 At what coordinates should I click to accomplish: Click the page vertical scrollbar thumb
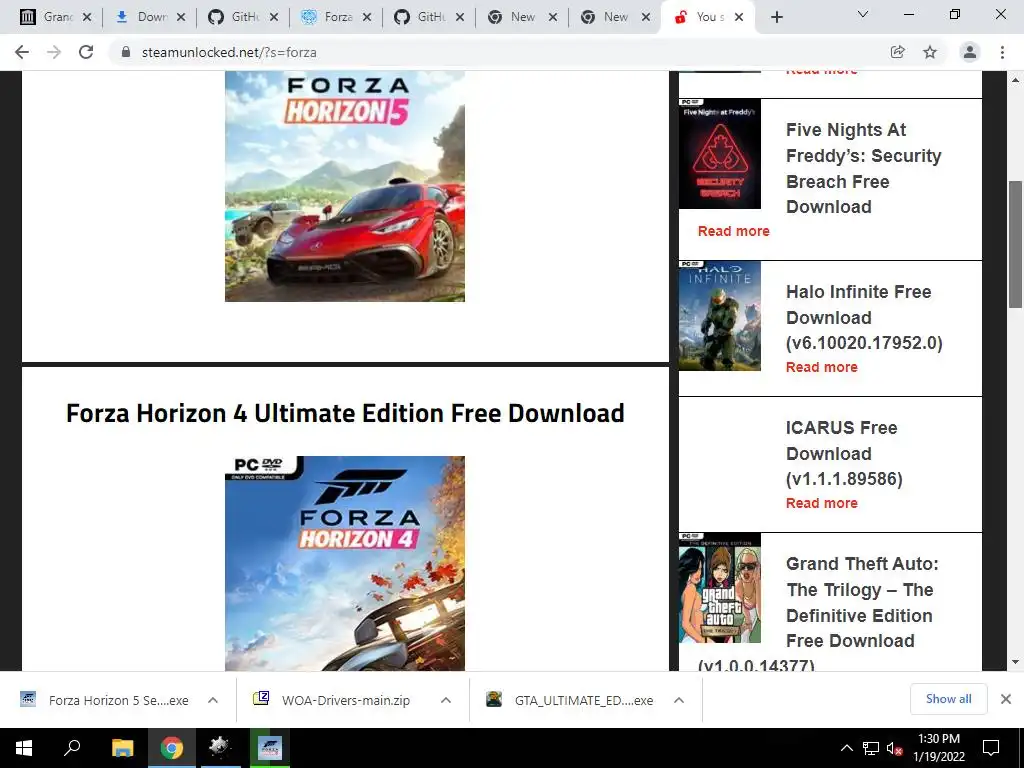coord(1016,244)
